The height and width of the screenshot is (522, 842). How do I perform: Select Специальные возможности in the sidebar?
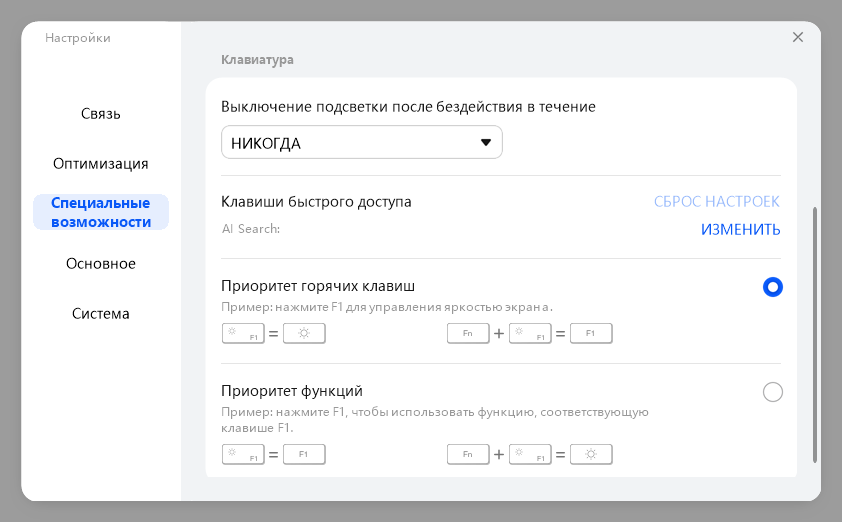pyautogui.click(x=101, y=212)
